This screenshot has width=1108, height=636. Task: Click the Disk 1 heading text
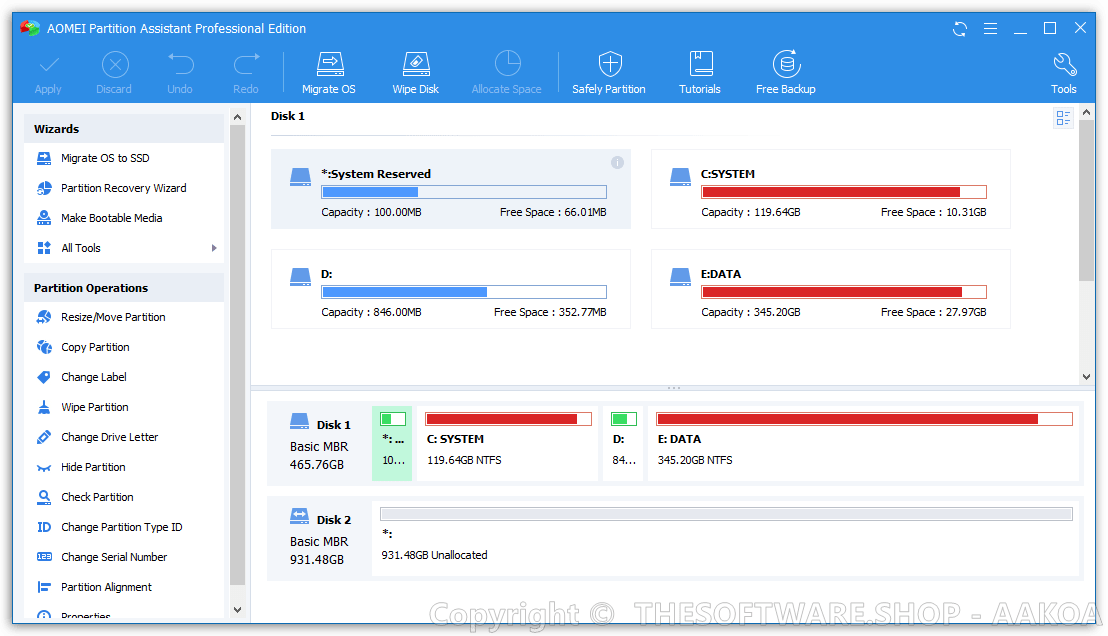[288, 116]
